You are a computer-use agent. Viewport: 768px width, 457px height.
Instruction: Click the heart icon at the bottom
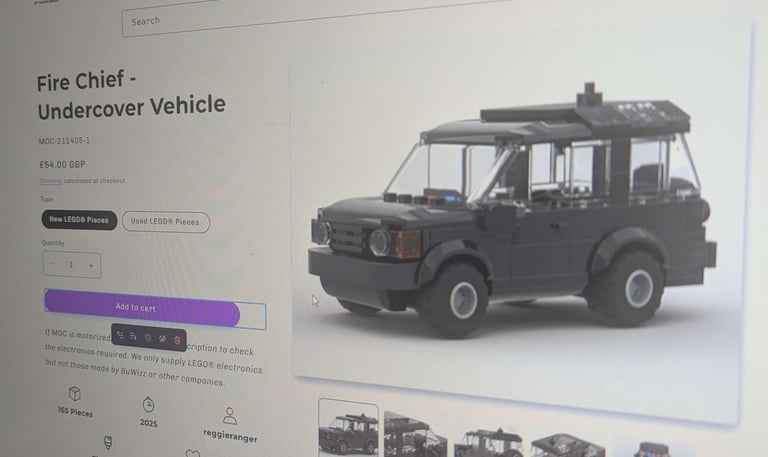coord(192,454)
